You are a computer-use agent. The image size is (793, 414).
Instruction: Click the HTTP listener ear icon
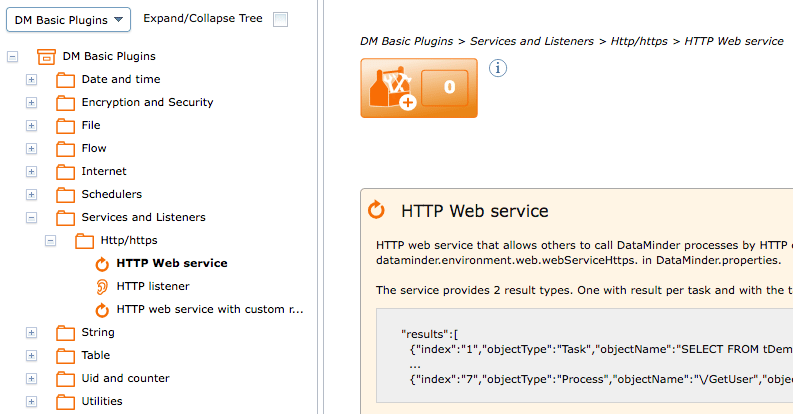pos(102,287)
